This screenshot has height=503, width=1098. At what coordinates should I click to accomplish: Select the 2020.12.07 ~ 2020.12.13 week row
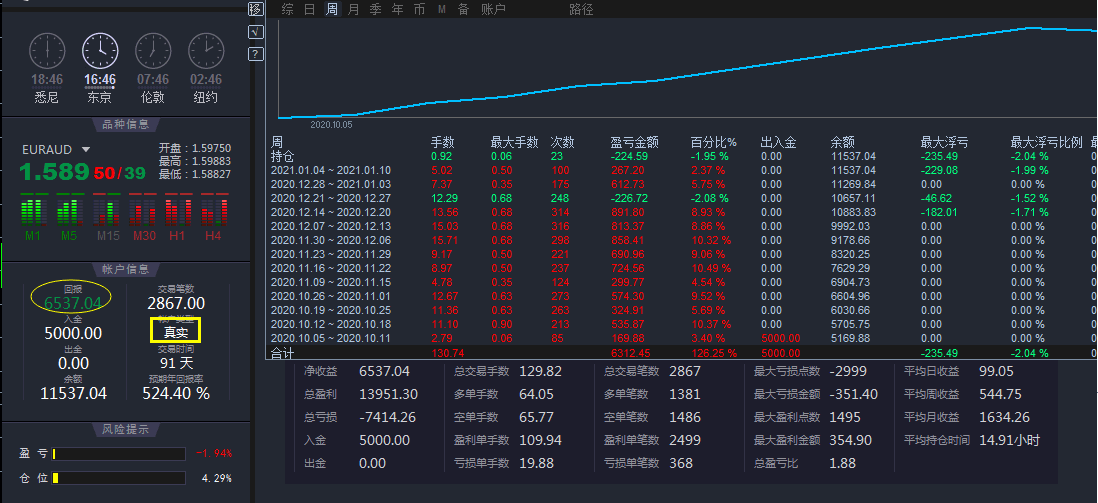pos(683,226)
